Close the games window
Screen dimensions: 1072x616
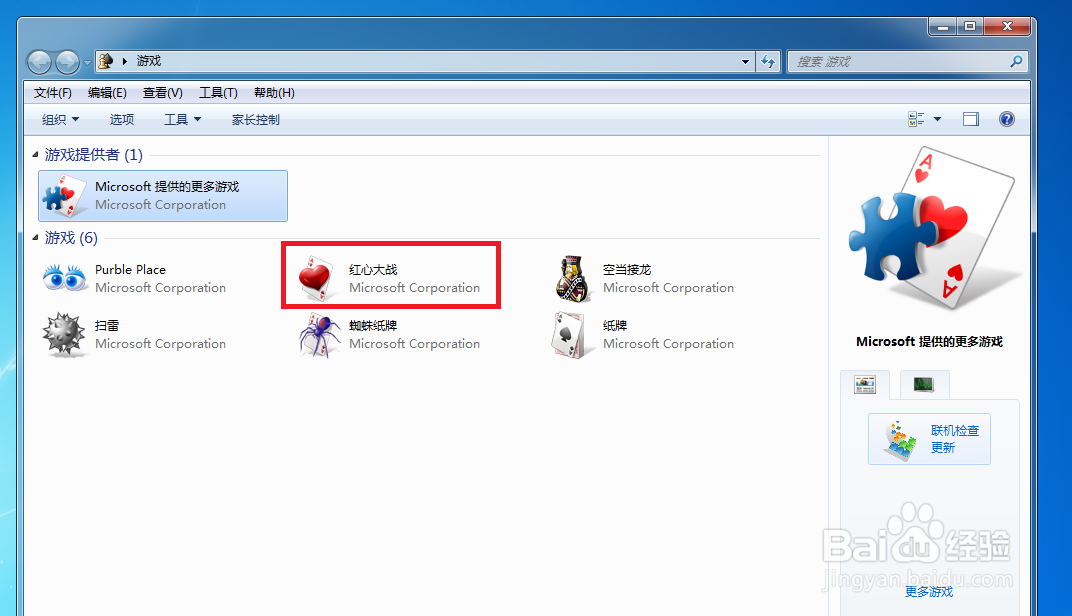tap(1006, 26)
